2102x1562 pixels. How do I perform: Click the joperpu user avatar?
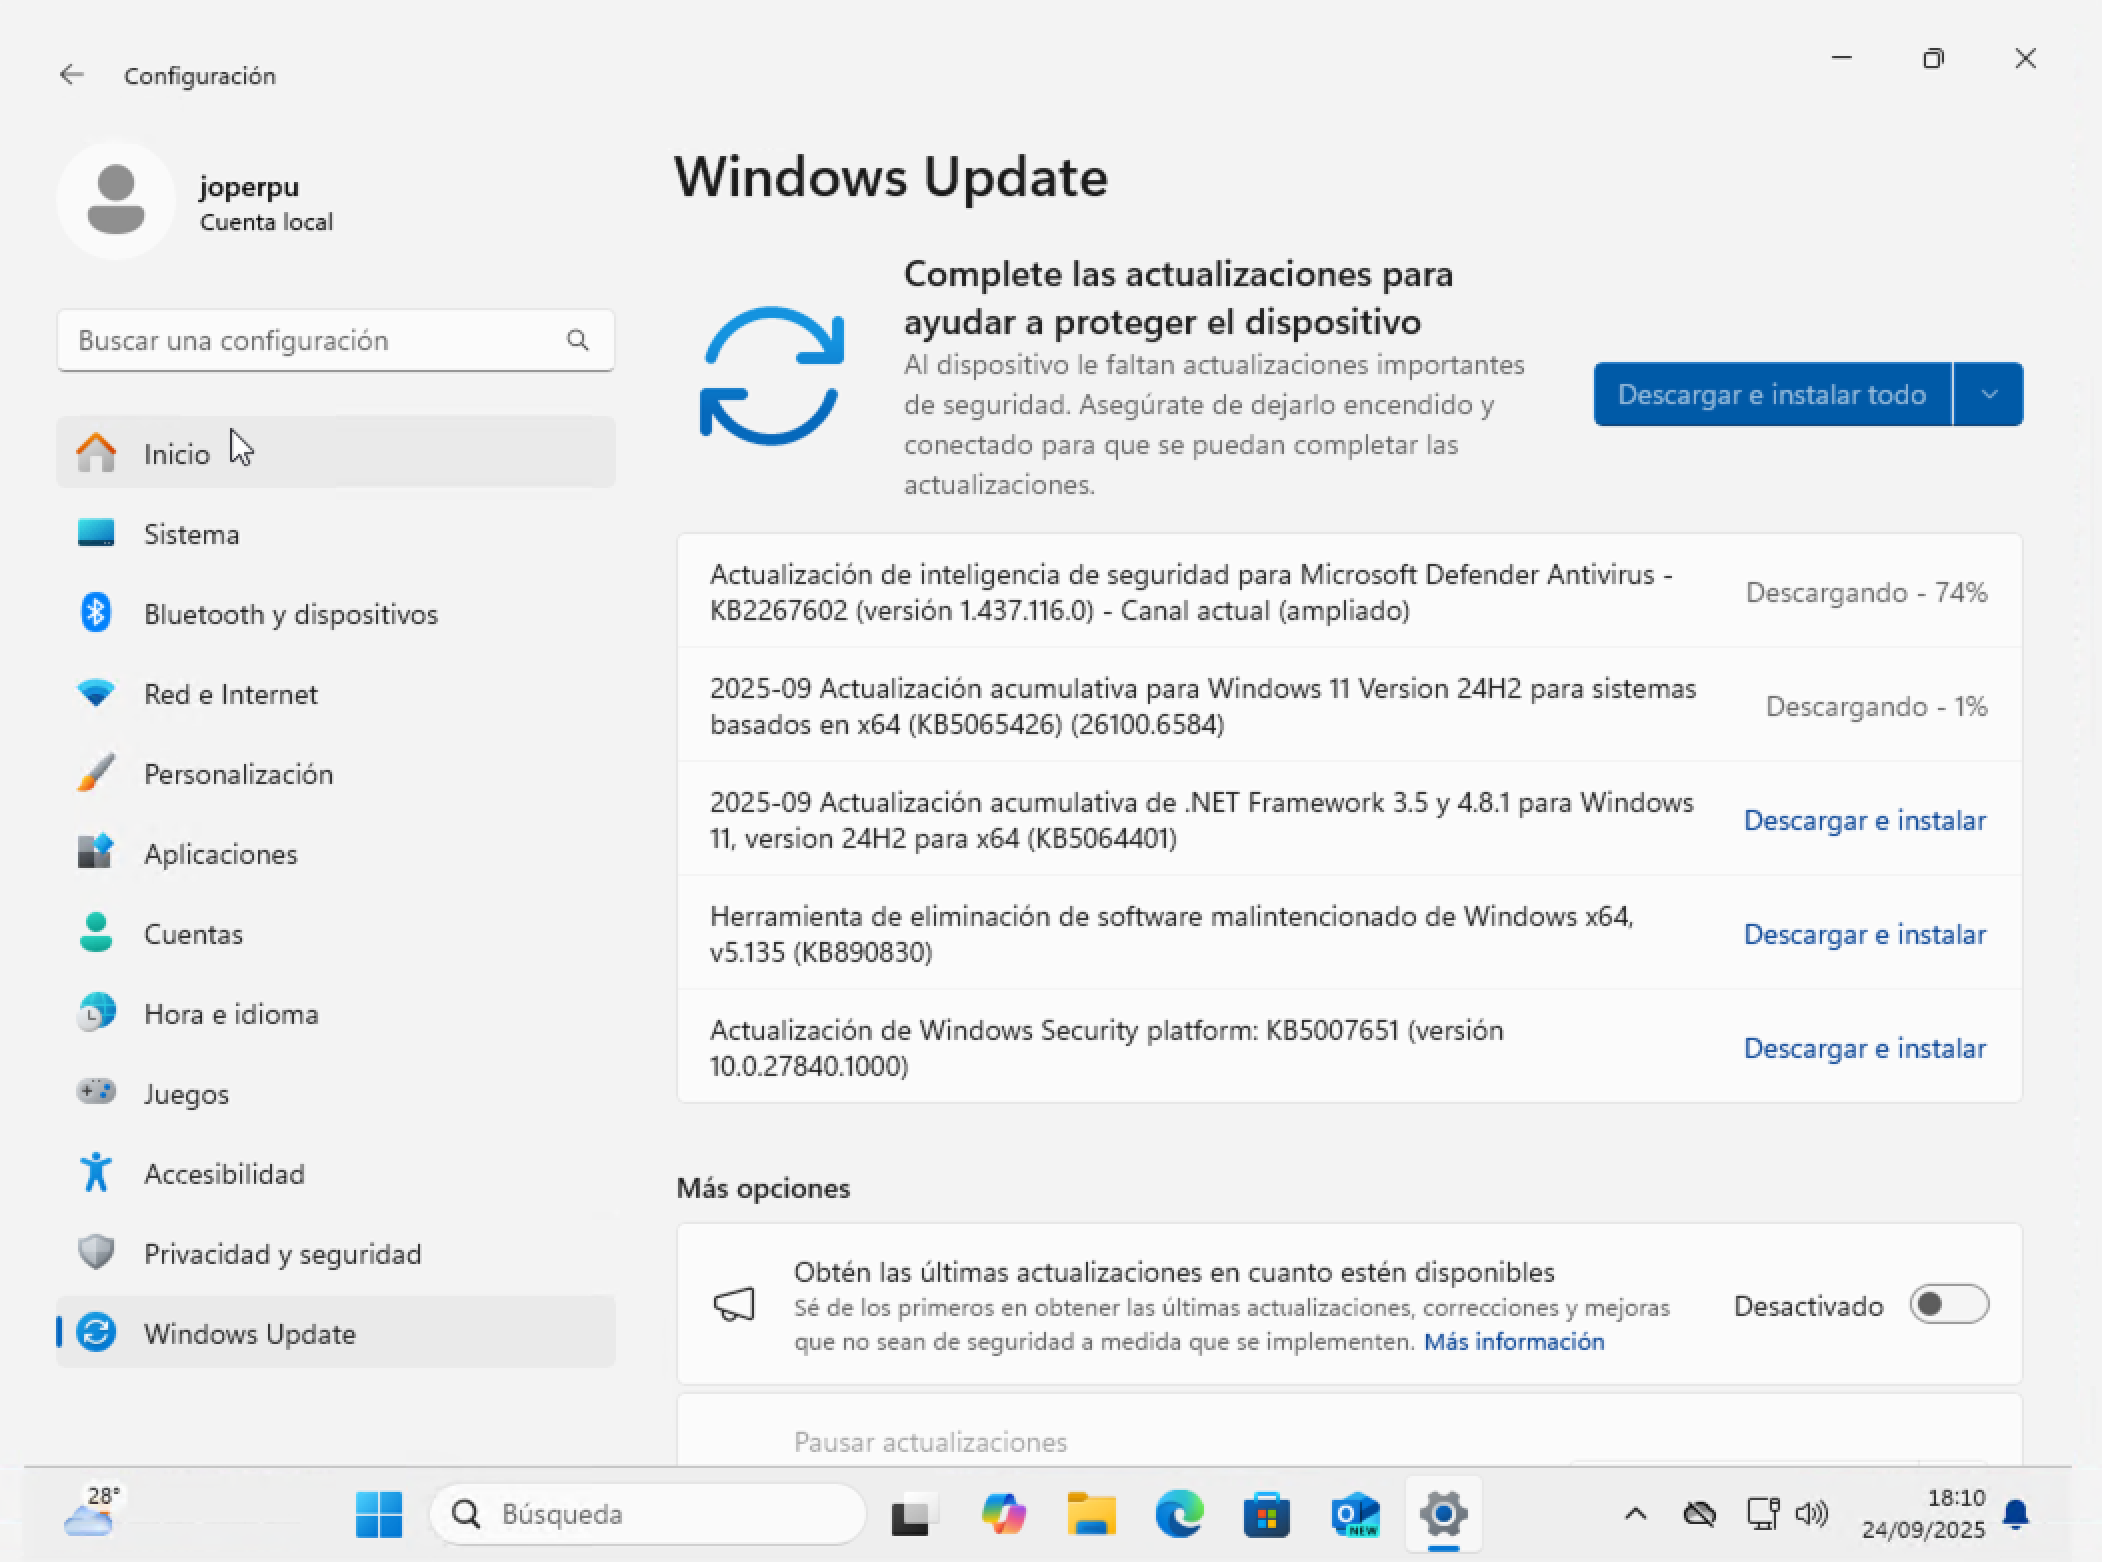point(116,200)
